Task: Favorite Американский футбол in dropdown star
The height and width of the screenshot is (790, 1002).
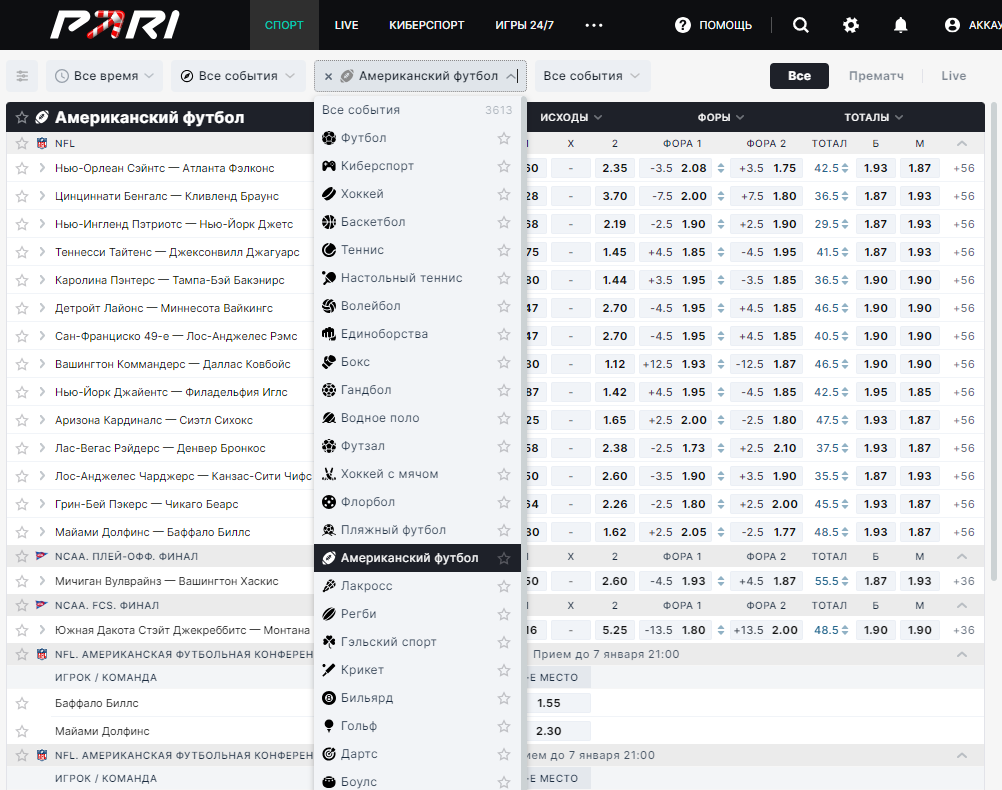Action: pos(504,558)
